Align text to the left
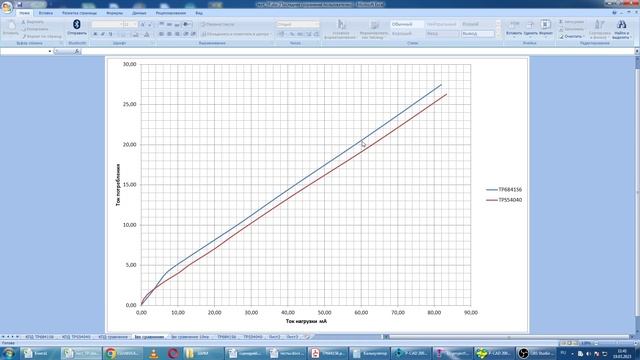This screenshot has height=360, width=640. (161, 34)
